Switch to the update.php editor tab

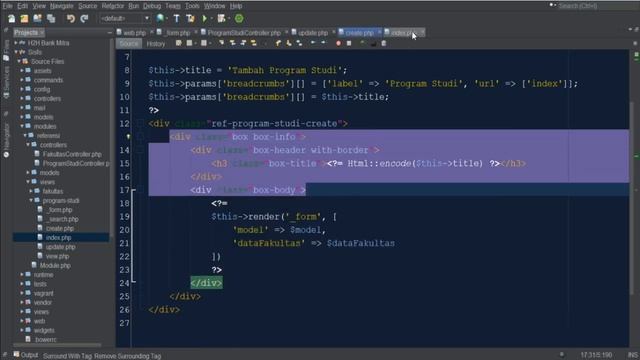pyautogui.click(x=313, y=33)
